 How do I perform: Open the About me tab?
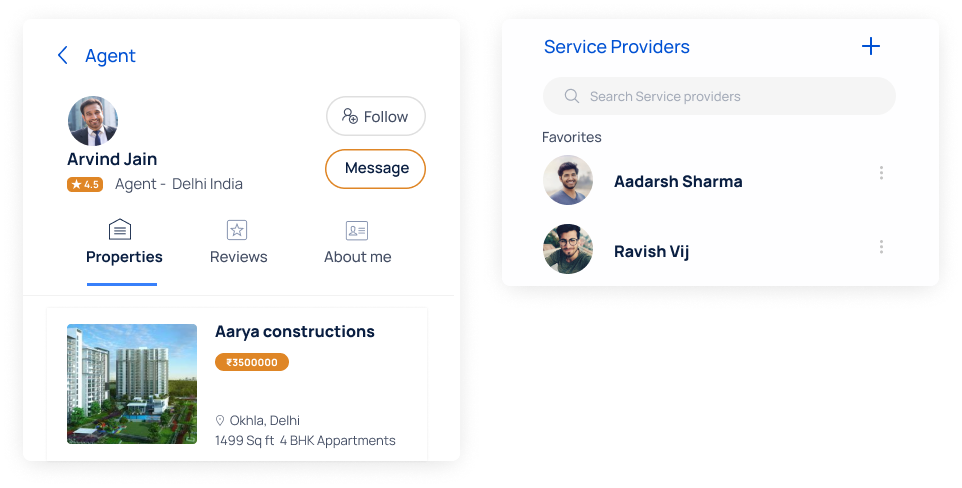pyautogui.click(x=357, y=257)
